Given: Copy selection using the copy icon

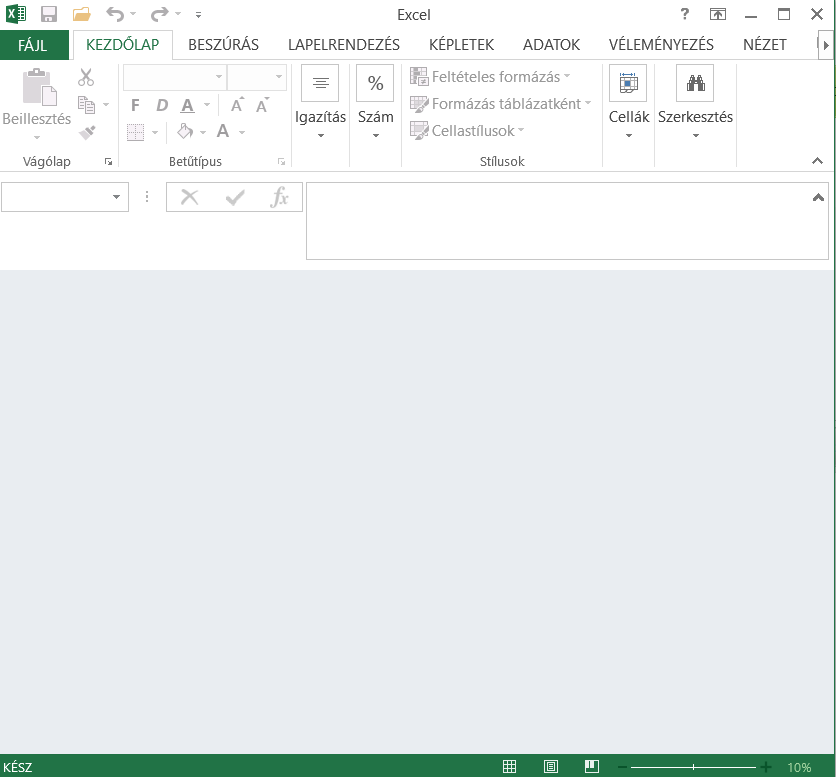Looking at the screenshot, I should tap(86, 105).
